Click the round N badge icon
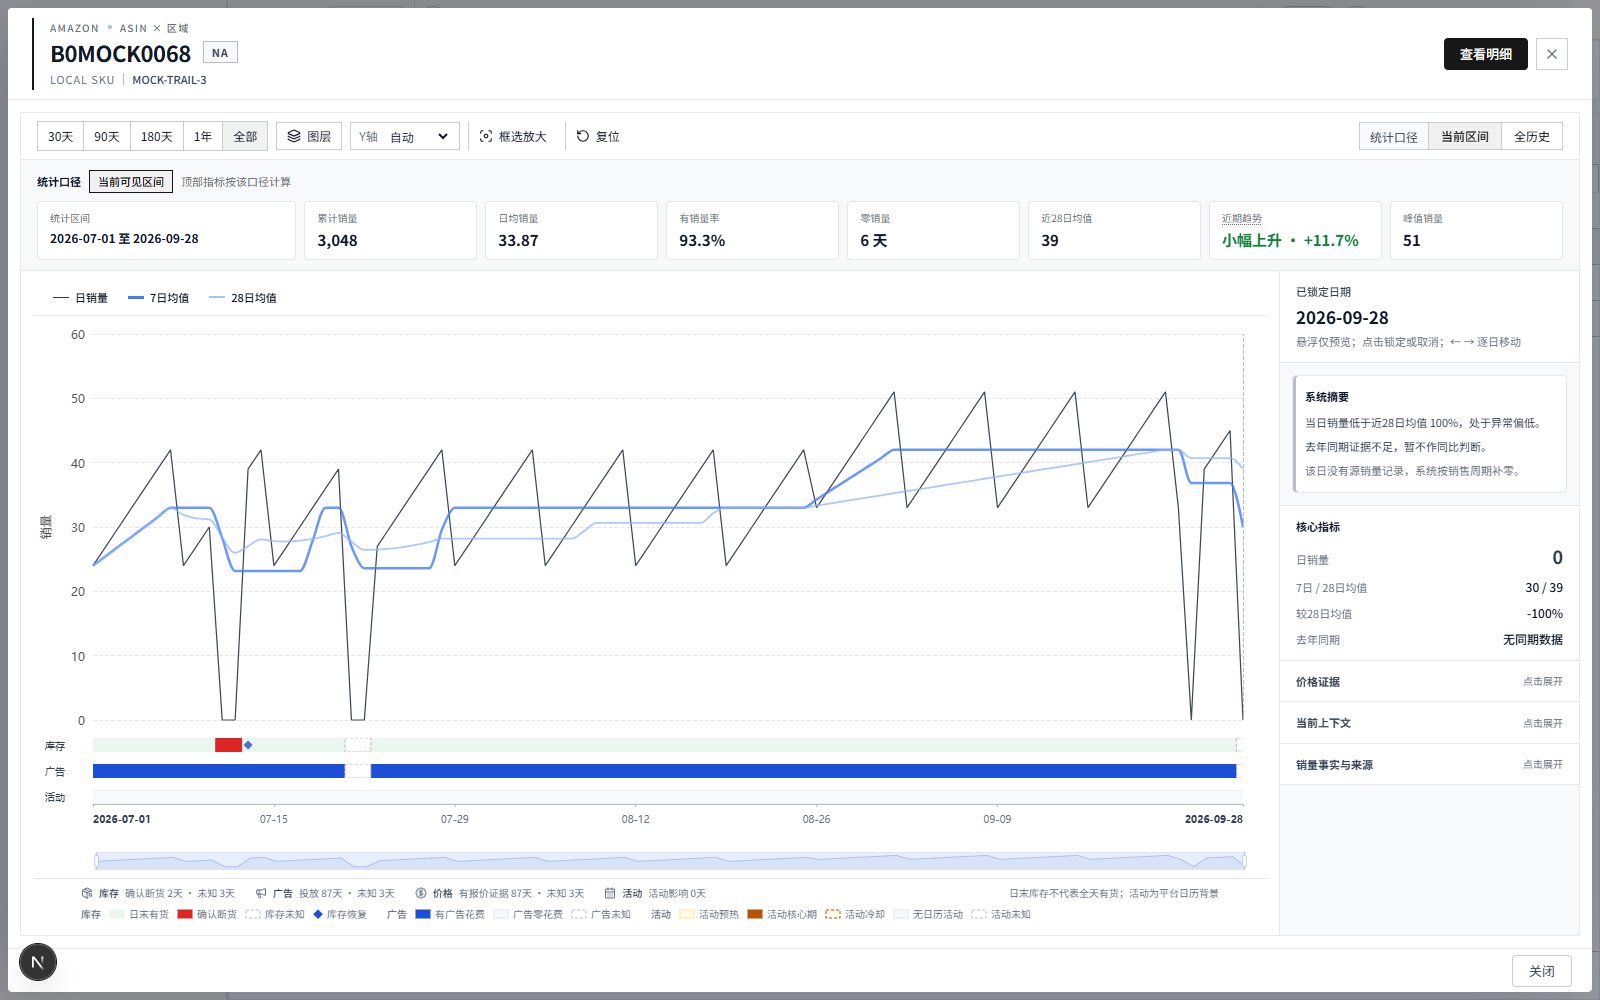The image size is (1600, 1000). pyautogui.click(x=38, y=962)
